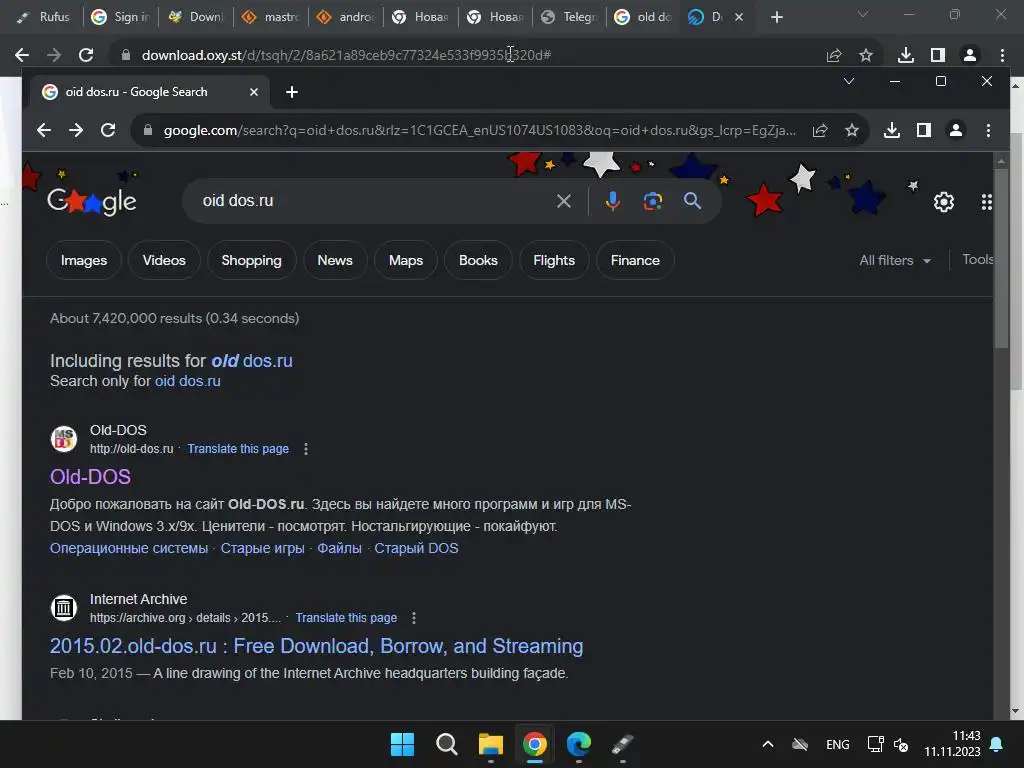This screenshot has height=768, width=1024.
Task: Open 'Операционные системы' sitelink
Action: 129,548
